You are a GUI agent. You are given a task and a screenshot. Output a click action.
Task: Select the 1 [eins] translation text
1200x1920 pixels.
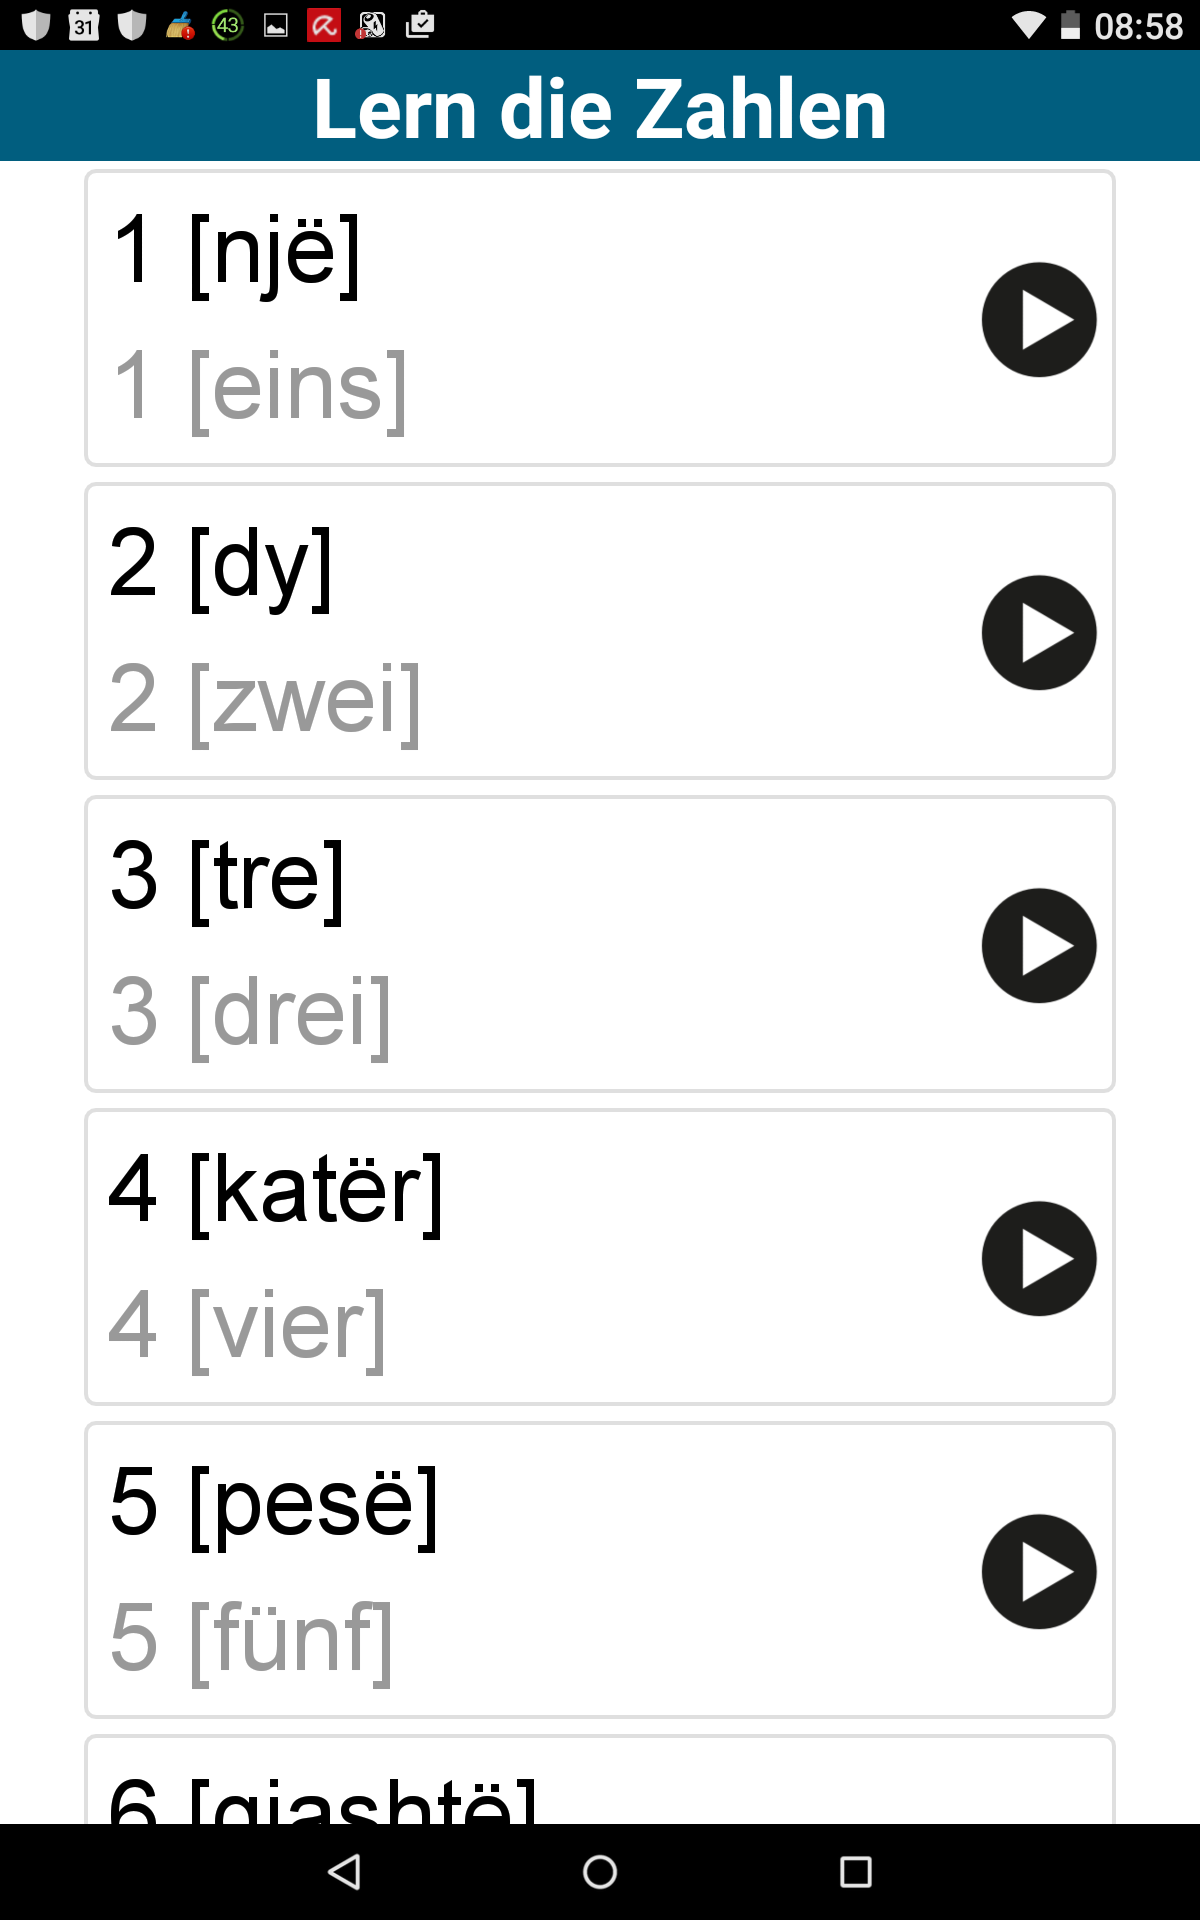pyautogui.click(x=260, y=387)
